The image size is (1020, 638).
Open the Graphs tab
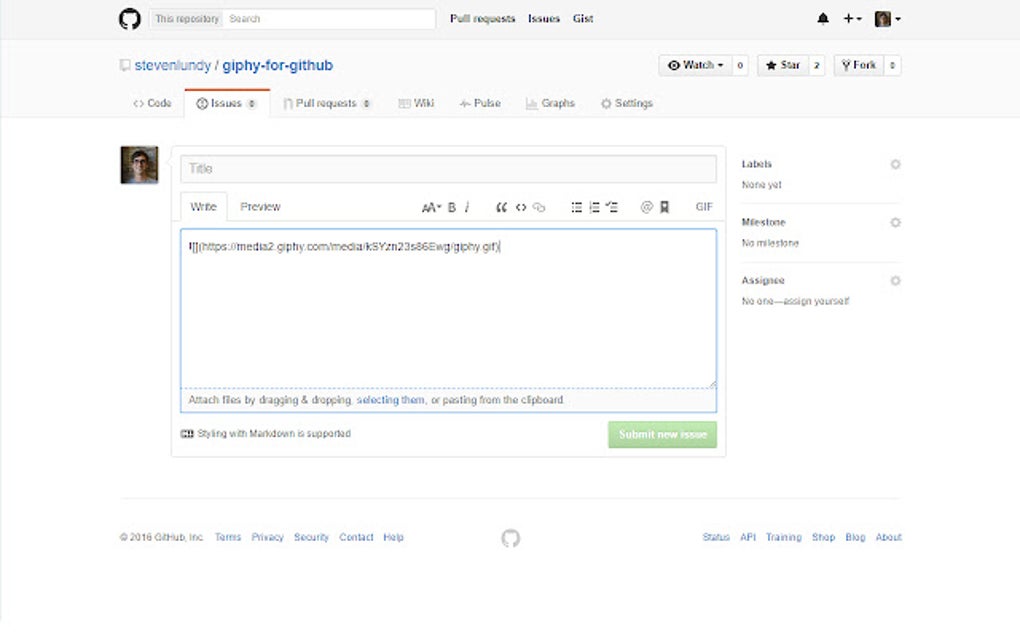click(x=550, y=103)
